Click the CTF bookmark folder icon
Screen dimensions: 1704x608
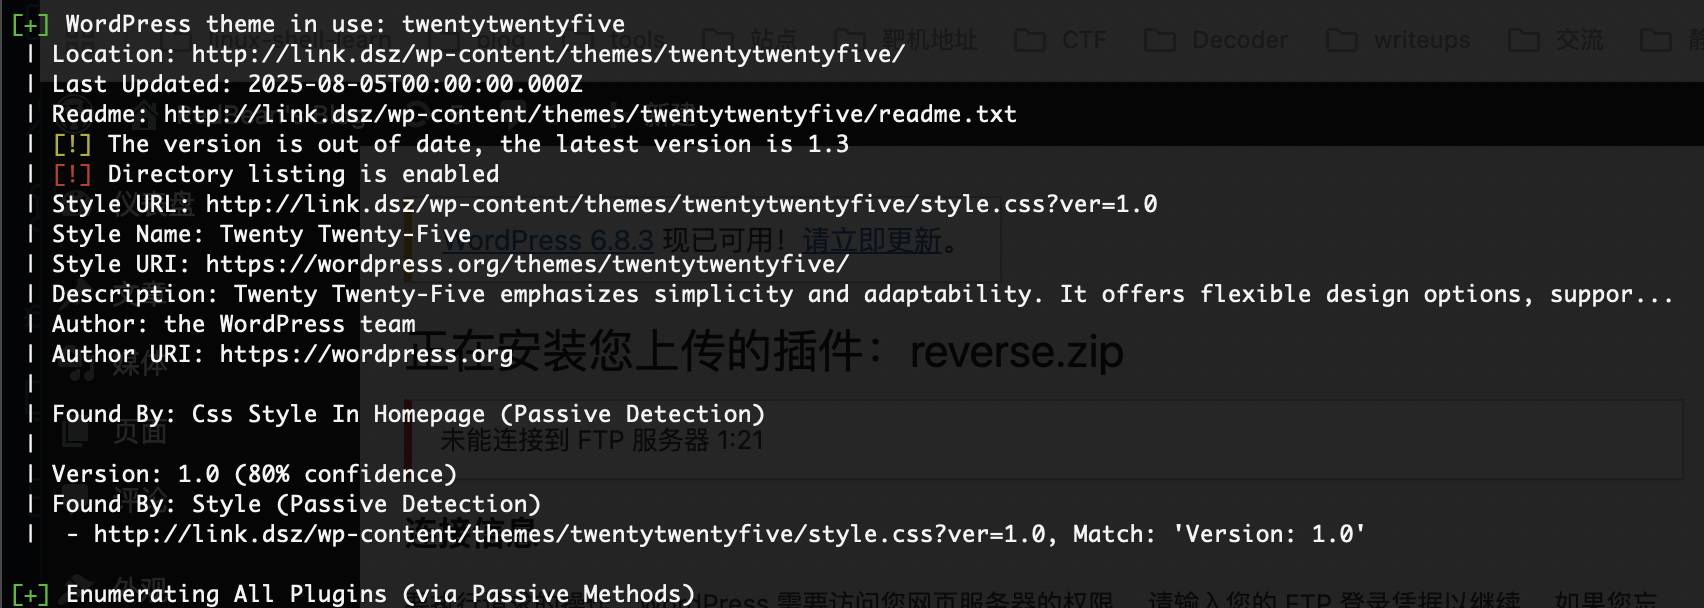(x=1029, y=40)
